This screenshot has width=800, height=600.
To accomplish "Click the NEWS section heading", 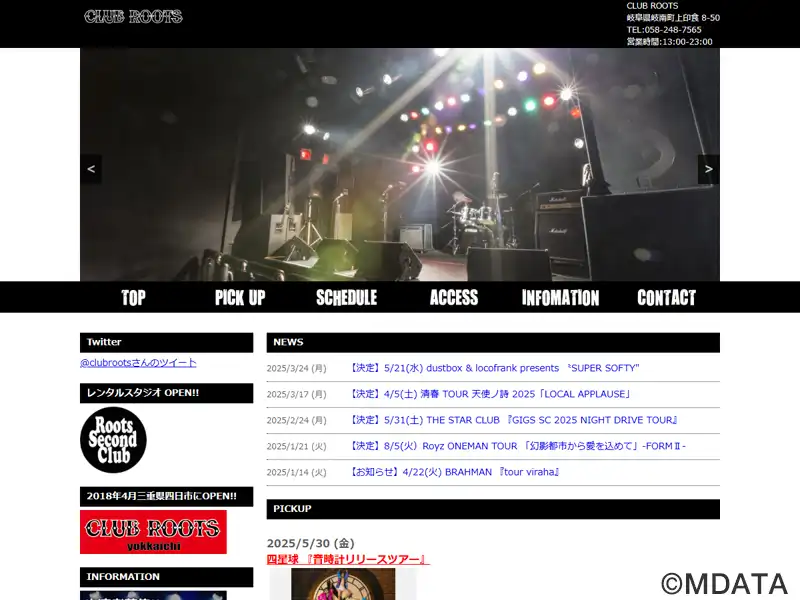I will coord(493,342).
